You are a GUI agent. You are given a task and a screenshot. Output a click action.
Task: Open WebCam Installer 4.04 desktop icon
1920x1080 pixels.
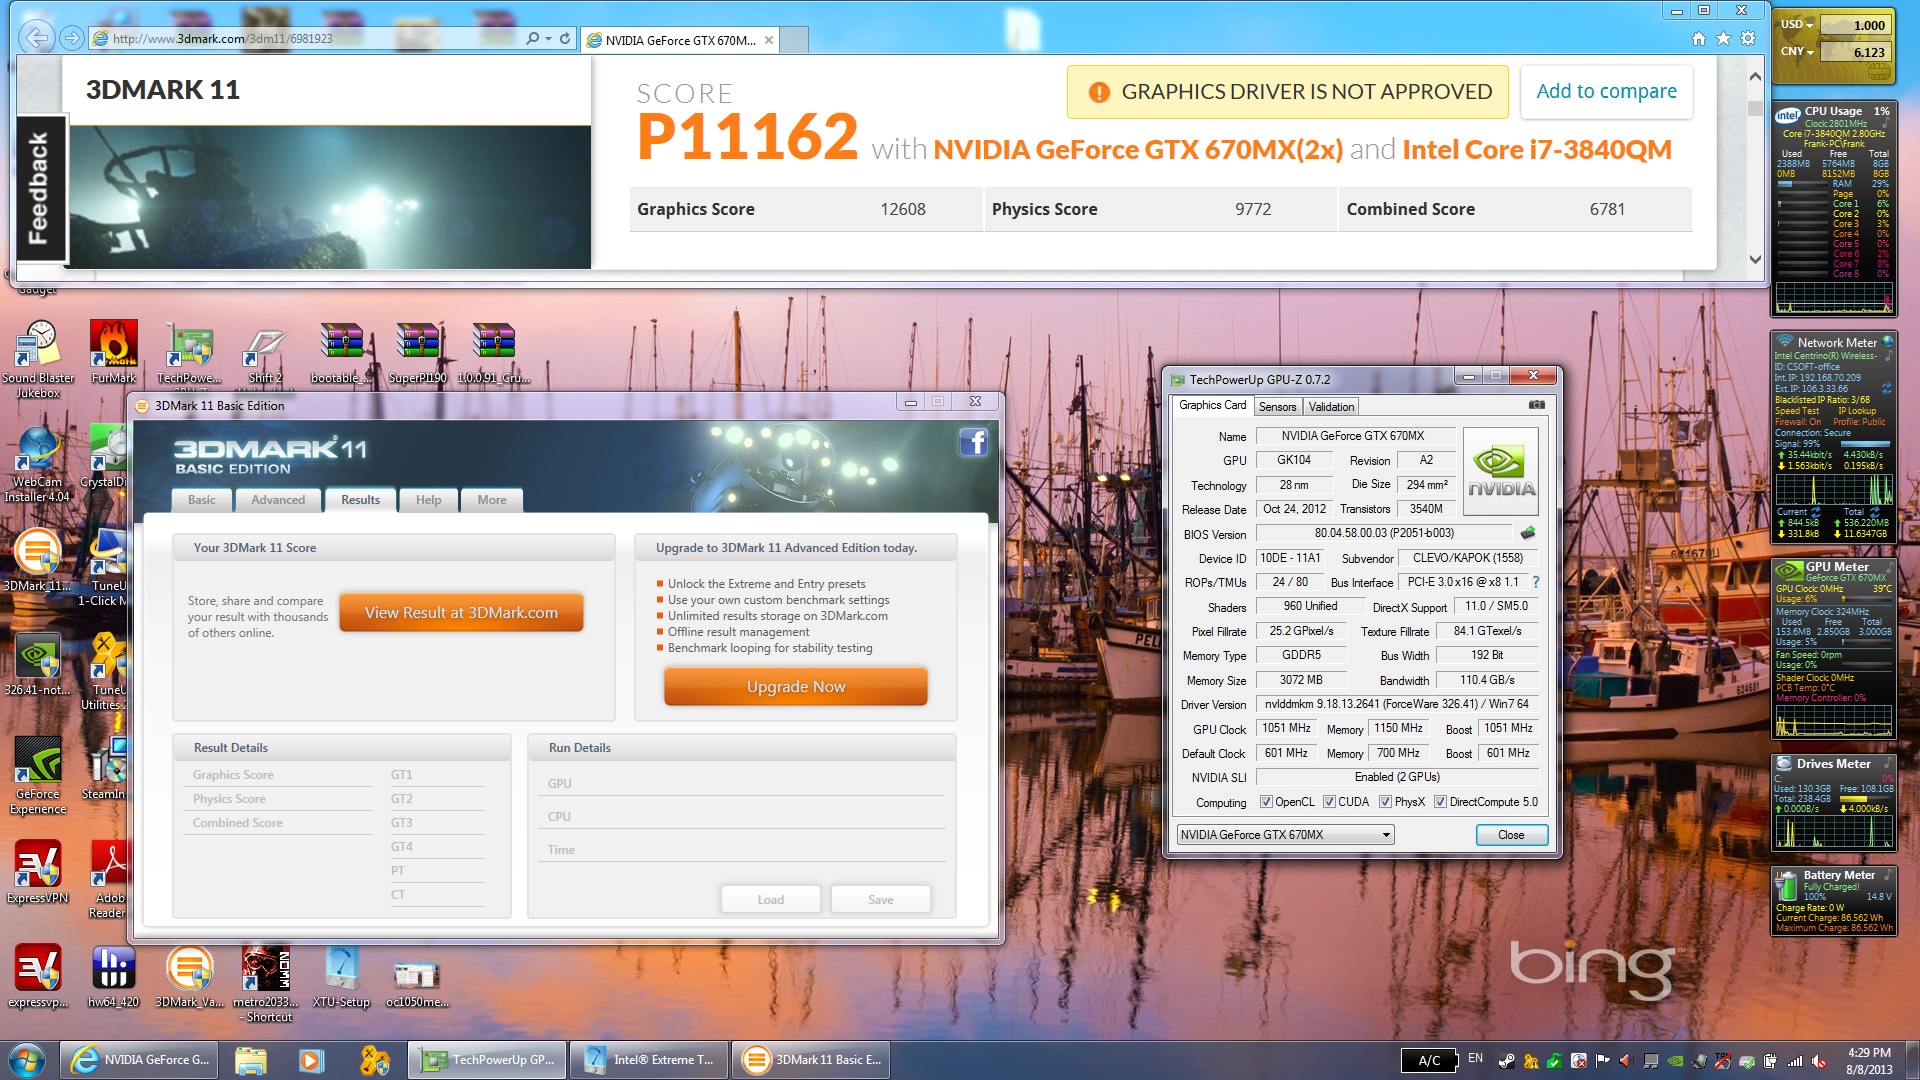pos(38,464)
